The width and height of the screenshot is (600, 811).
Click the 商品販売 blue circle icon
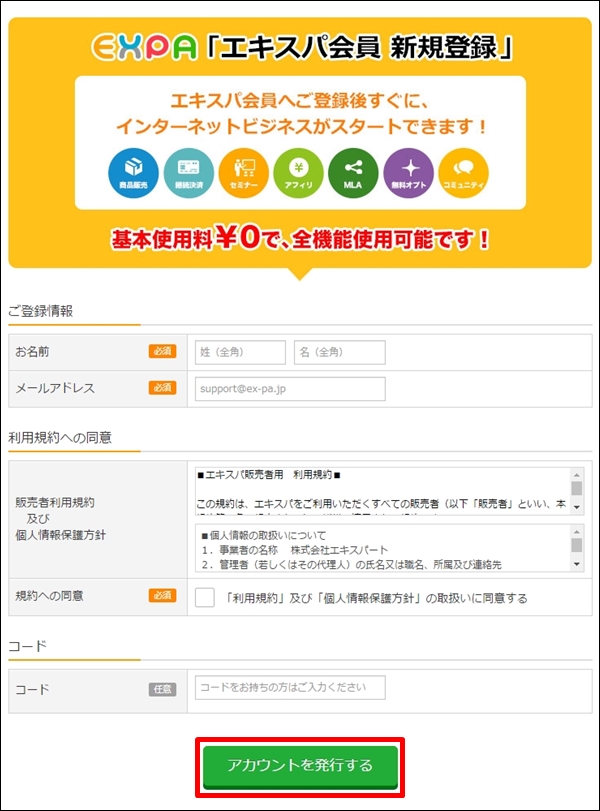point(133,173)
